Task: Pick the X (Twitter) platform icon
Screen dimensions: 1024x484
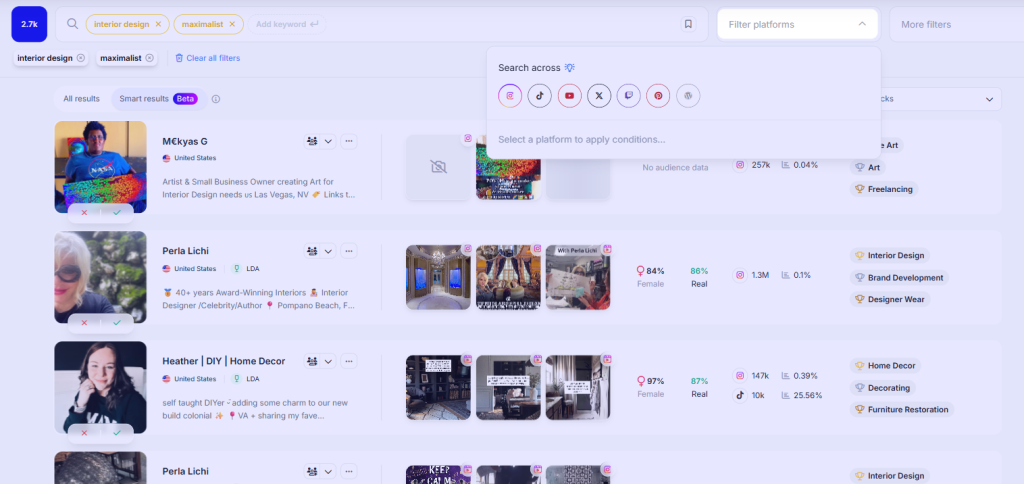Action: 599,96
